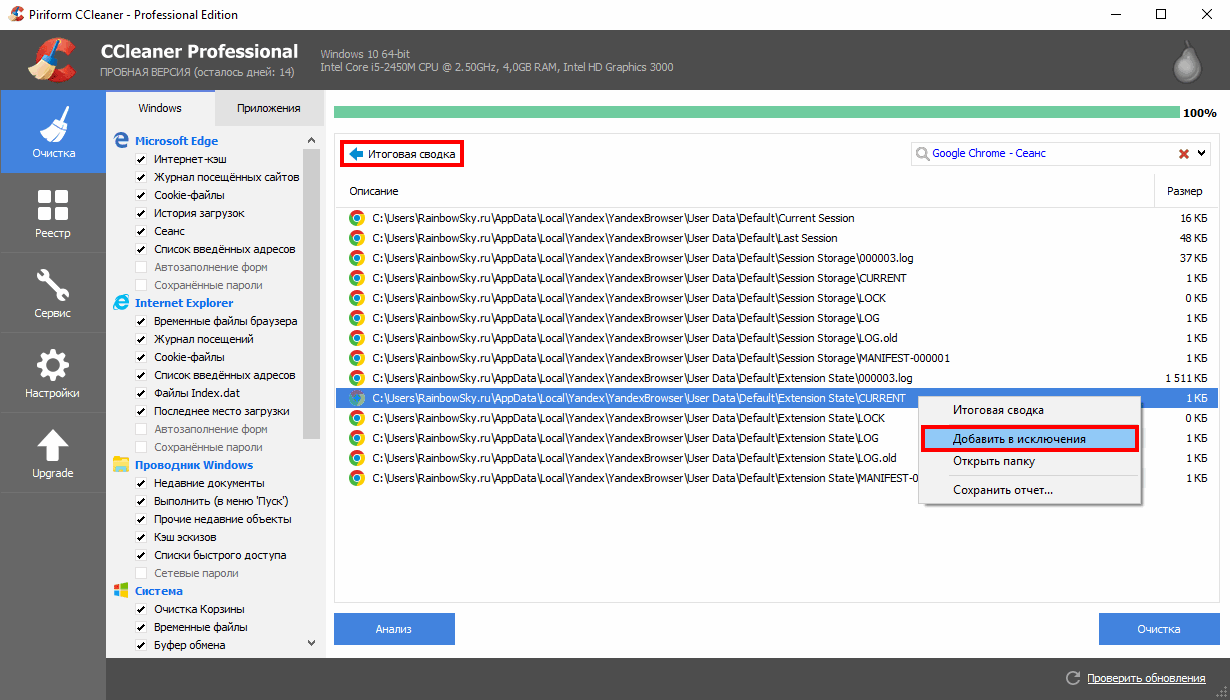
Task: Toggle Списки быстрого доступа checkbox
Action: [x=141, y=555]
